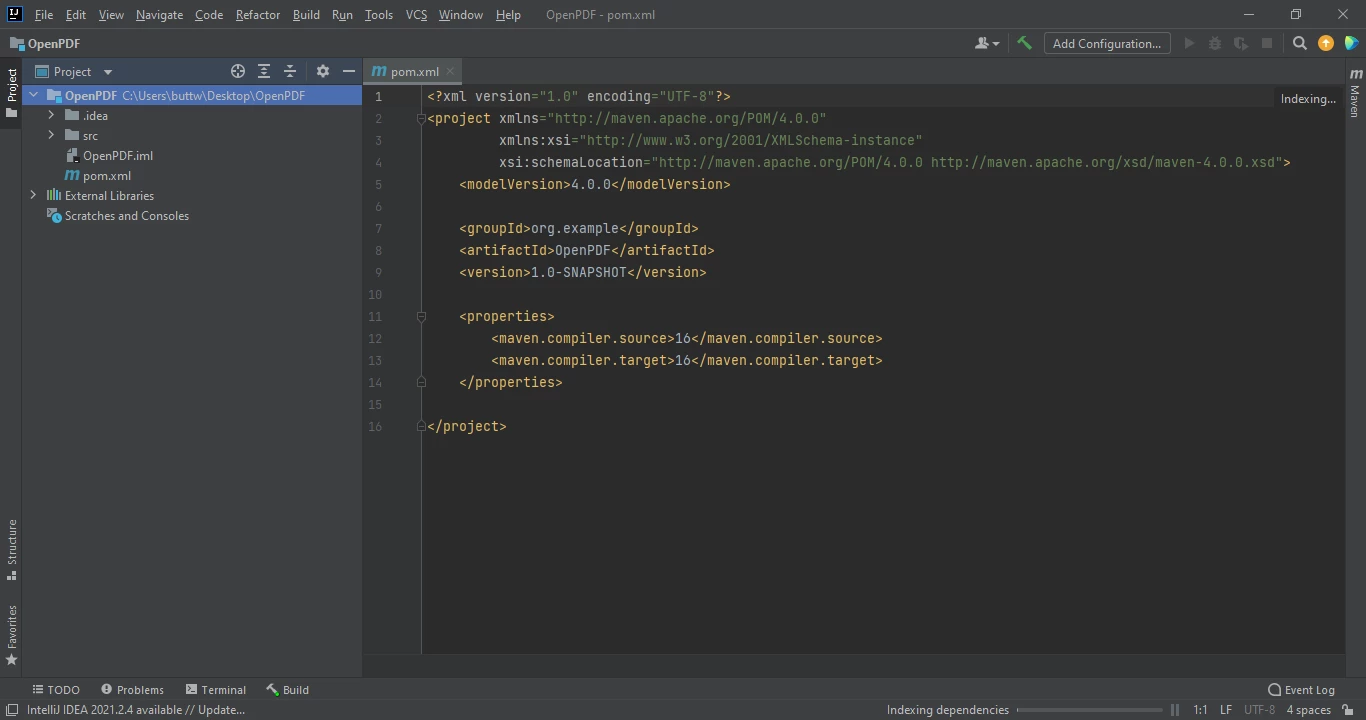Click the Debug bug icon
The height and width of the screenshot is (720, 1366).
1215,43
